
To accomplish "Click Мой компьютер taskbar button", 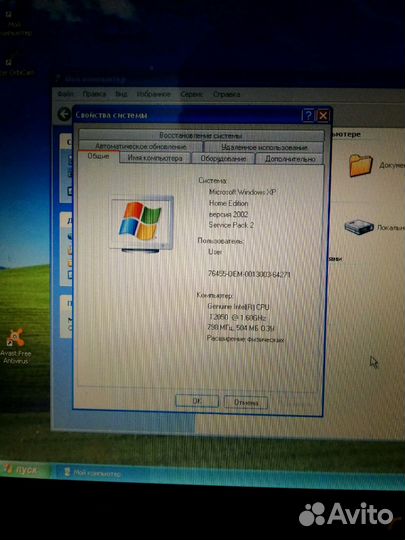I will coord(93,473).
